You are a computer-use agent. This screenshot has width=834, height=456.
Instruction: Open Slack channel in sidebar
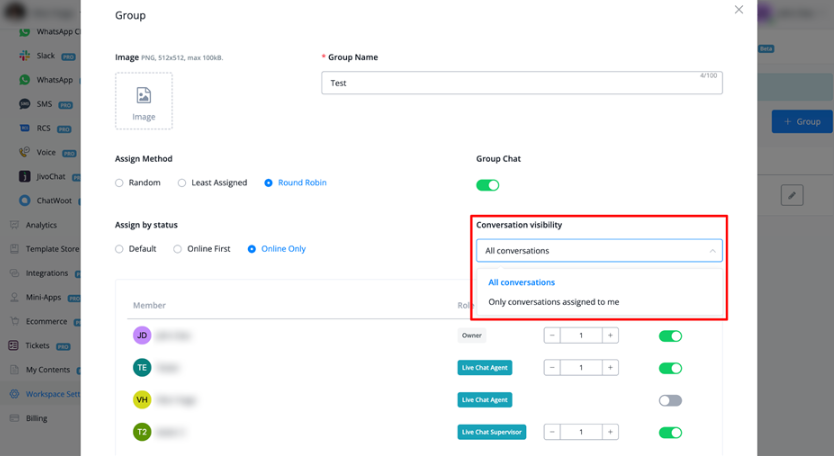[x=46, y=57]
